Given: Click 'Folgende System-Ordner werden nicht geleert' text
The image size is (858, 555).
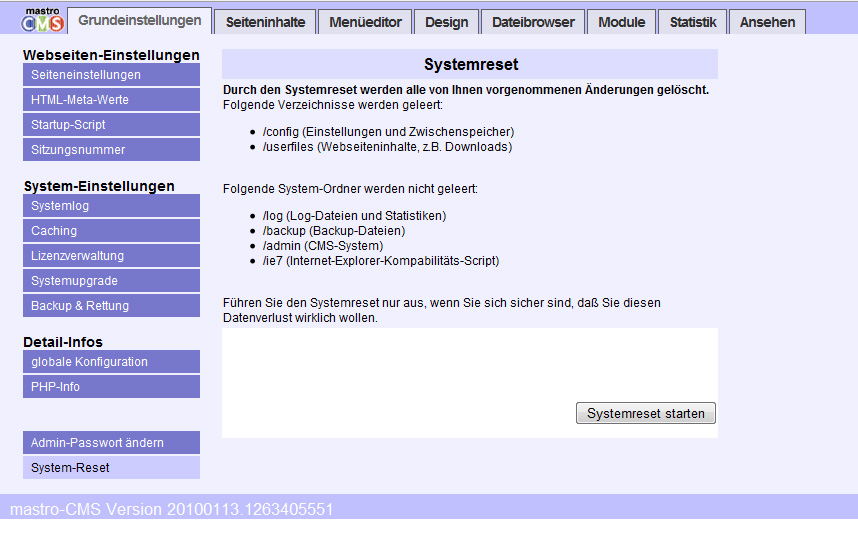Looking at the screenshot, I should click(350, 189).
